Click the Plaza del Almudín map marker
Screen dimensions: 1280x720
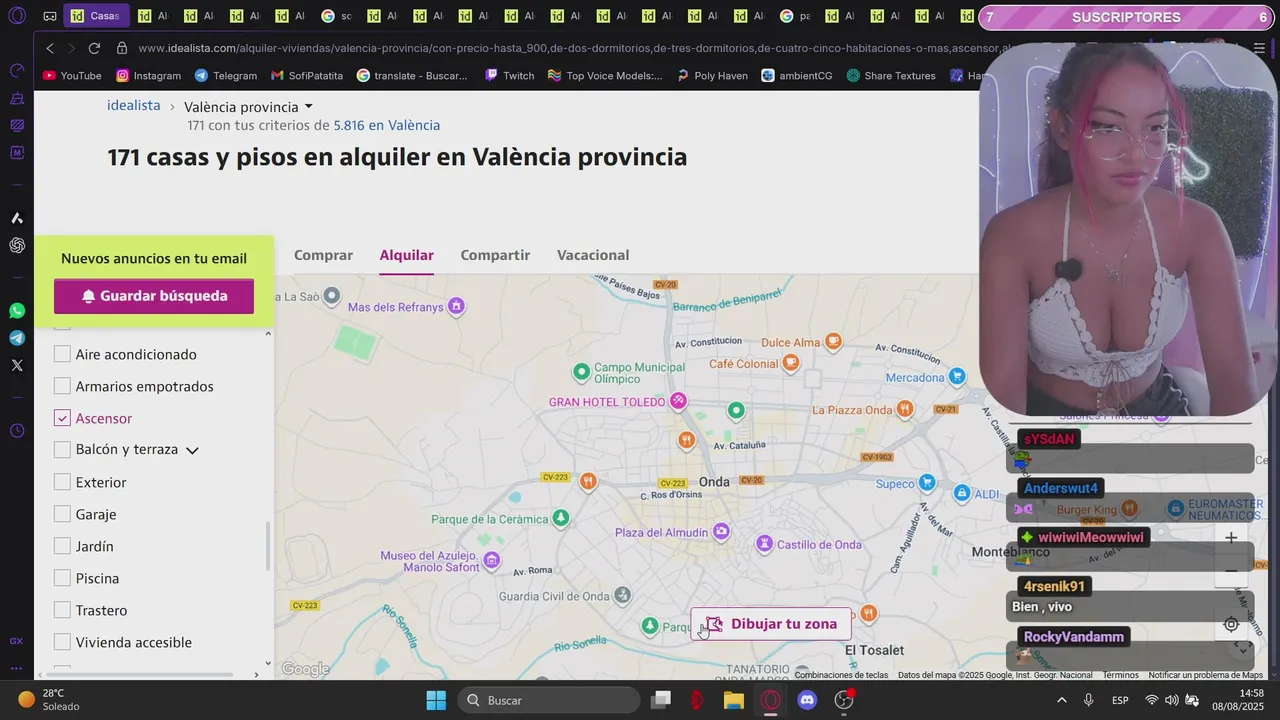coord(722,533)
